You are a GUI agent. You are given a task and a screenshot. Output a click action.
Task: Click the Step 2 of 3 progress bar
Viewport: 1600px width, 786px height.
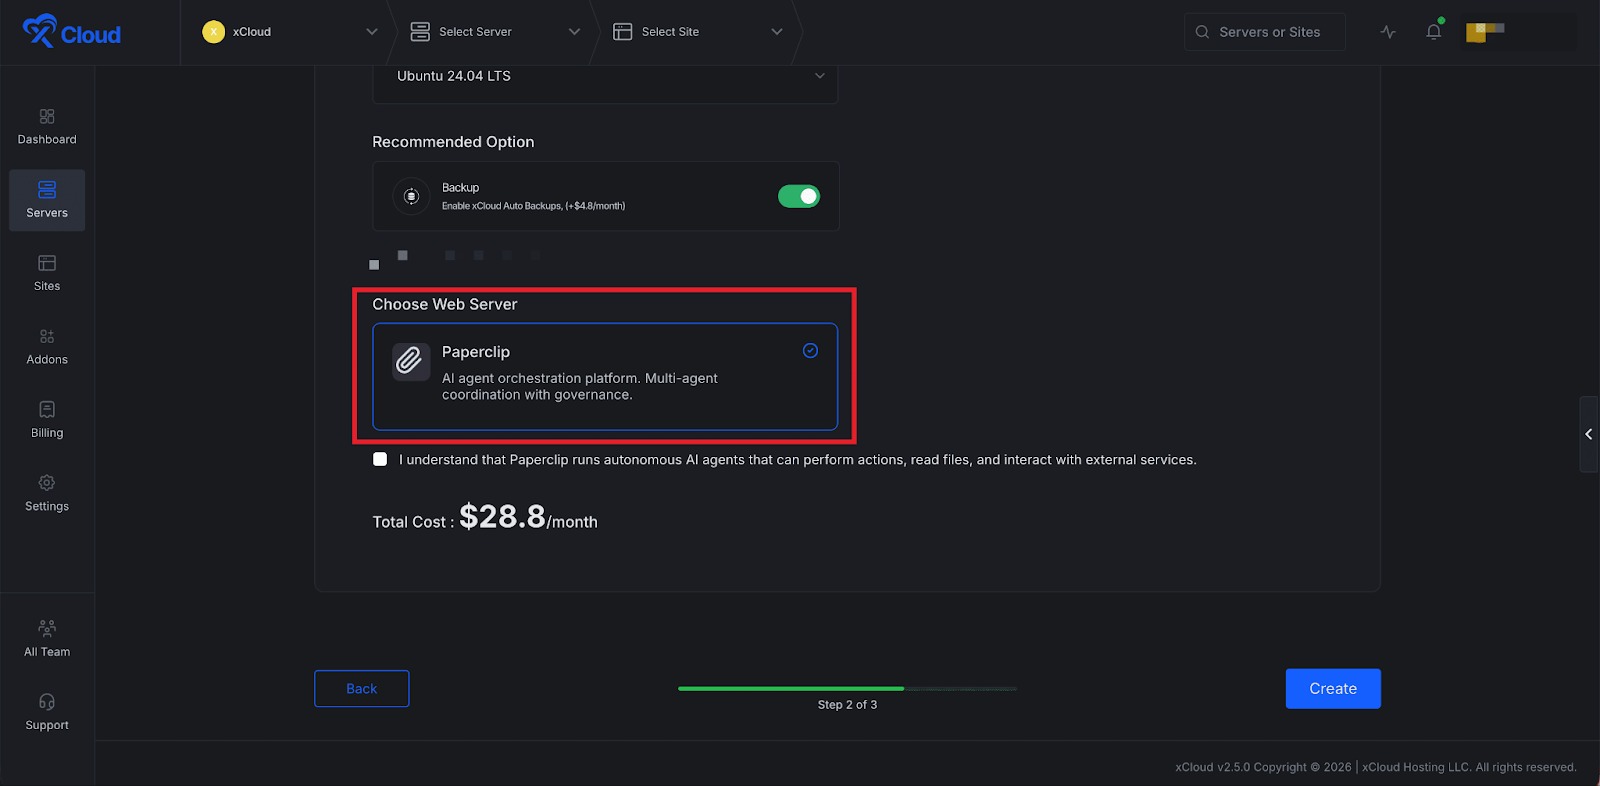click(846, 688)
